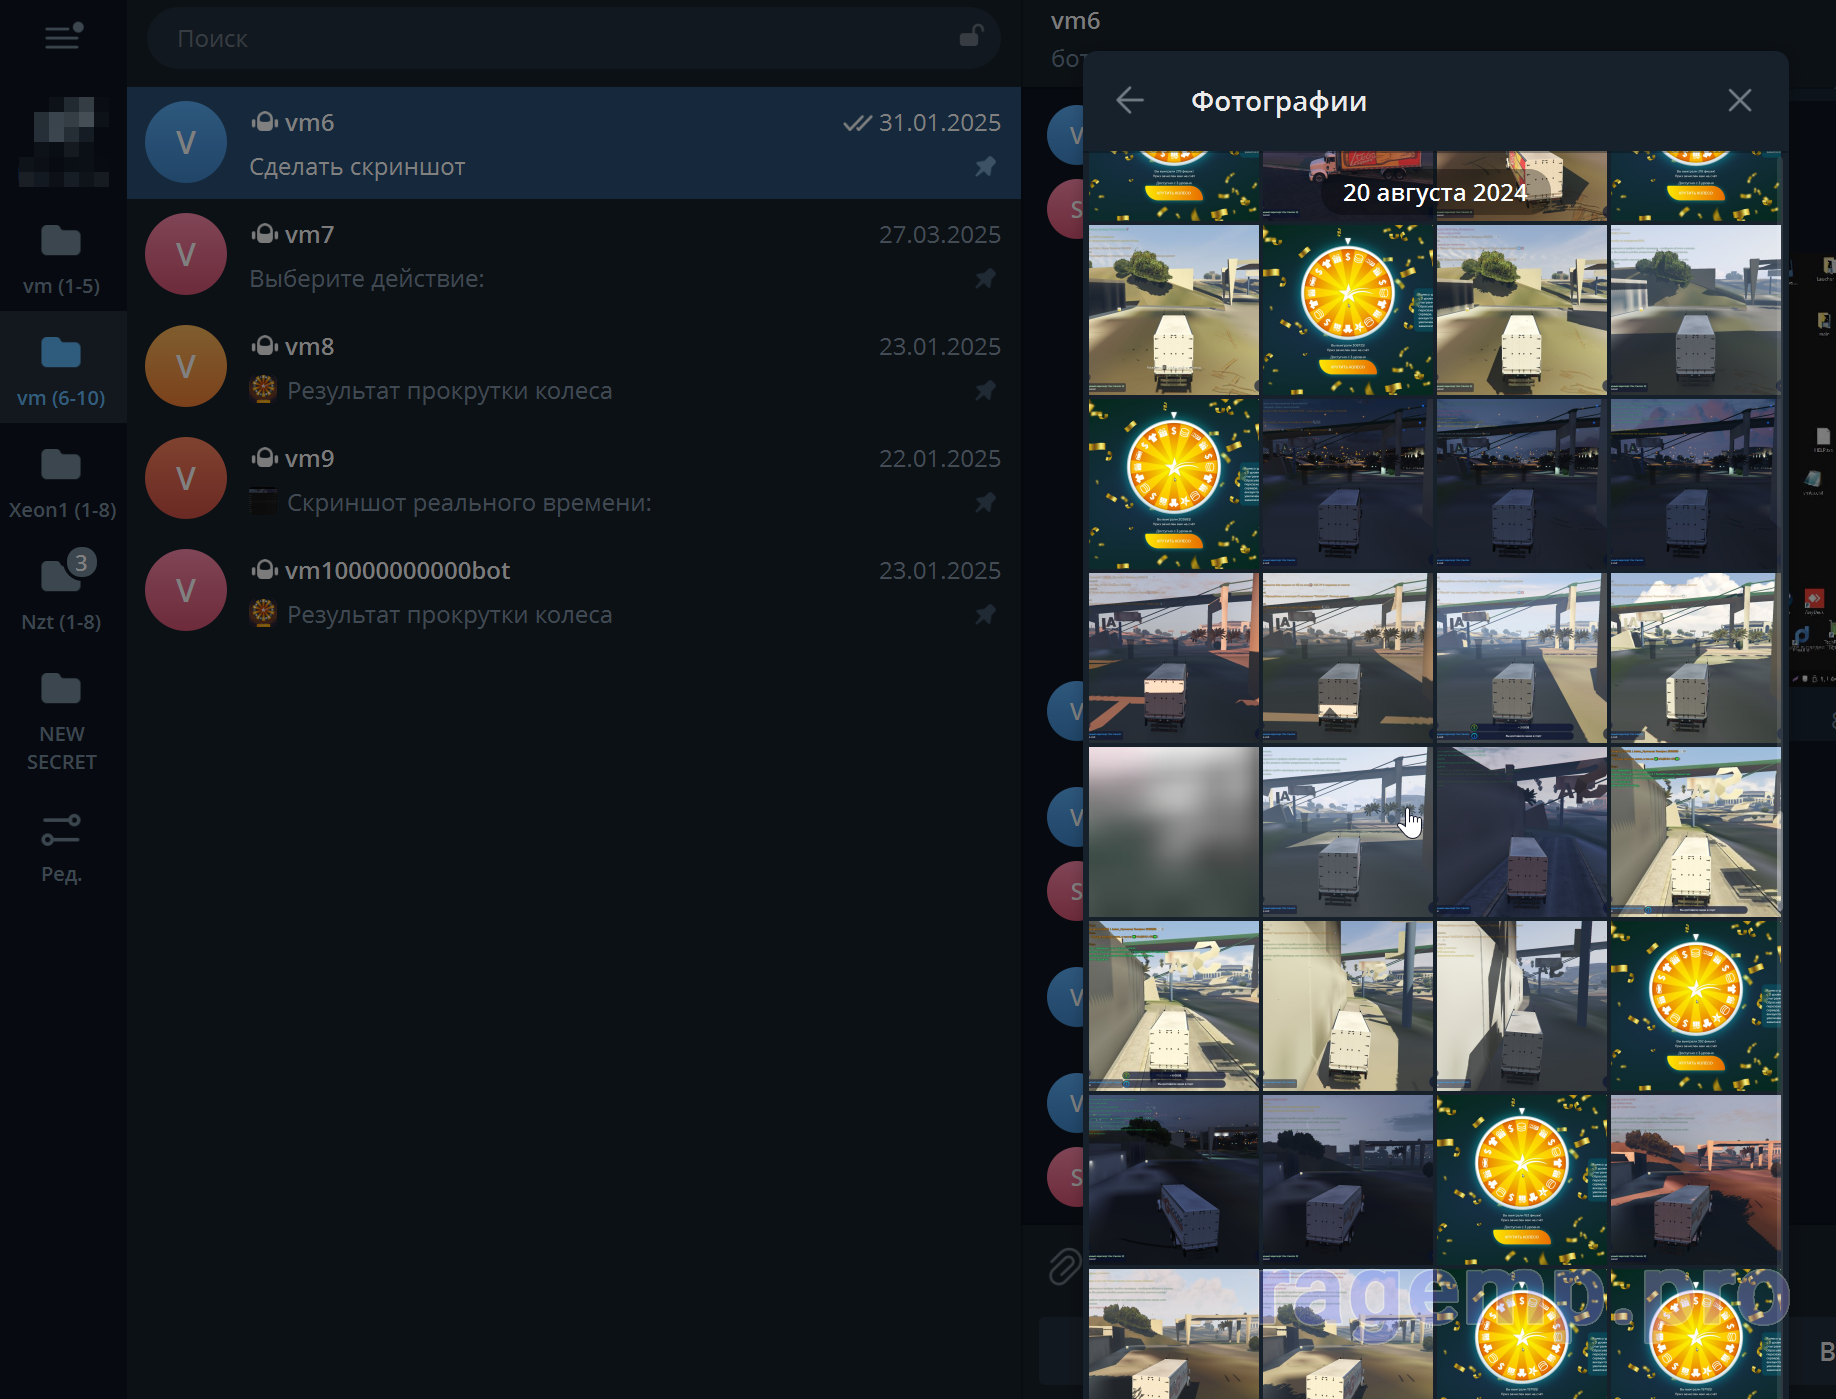Open the vm8 bot chat
The width and height of the screenshot is (1836, 1399).
coord(573,367)
